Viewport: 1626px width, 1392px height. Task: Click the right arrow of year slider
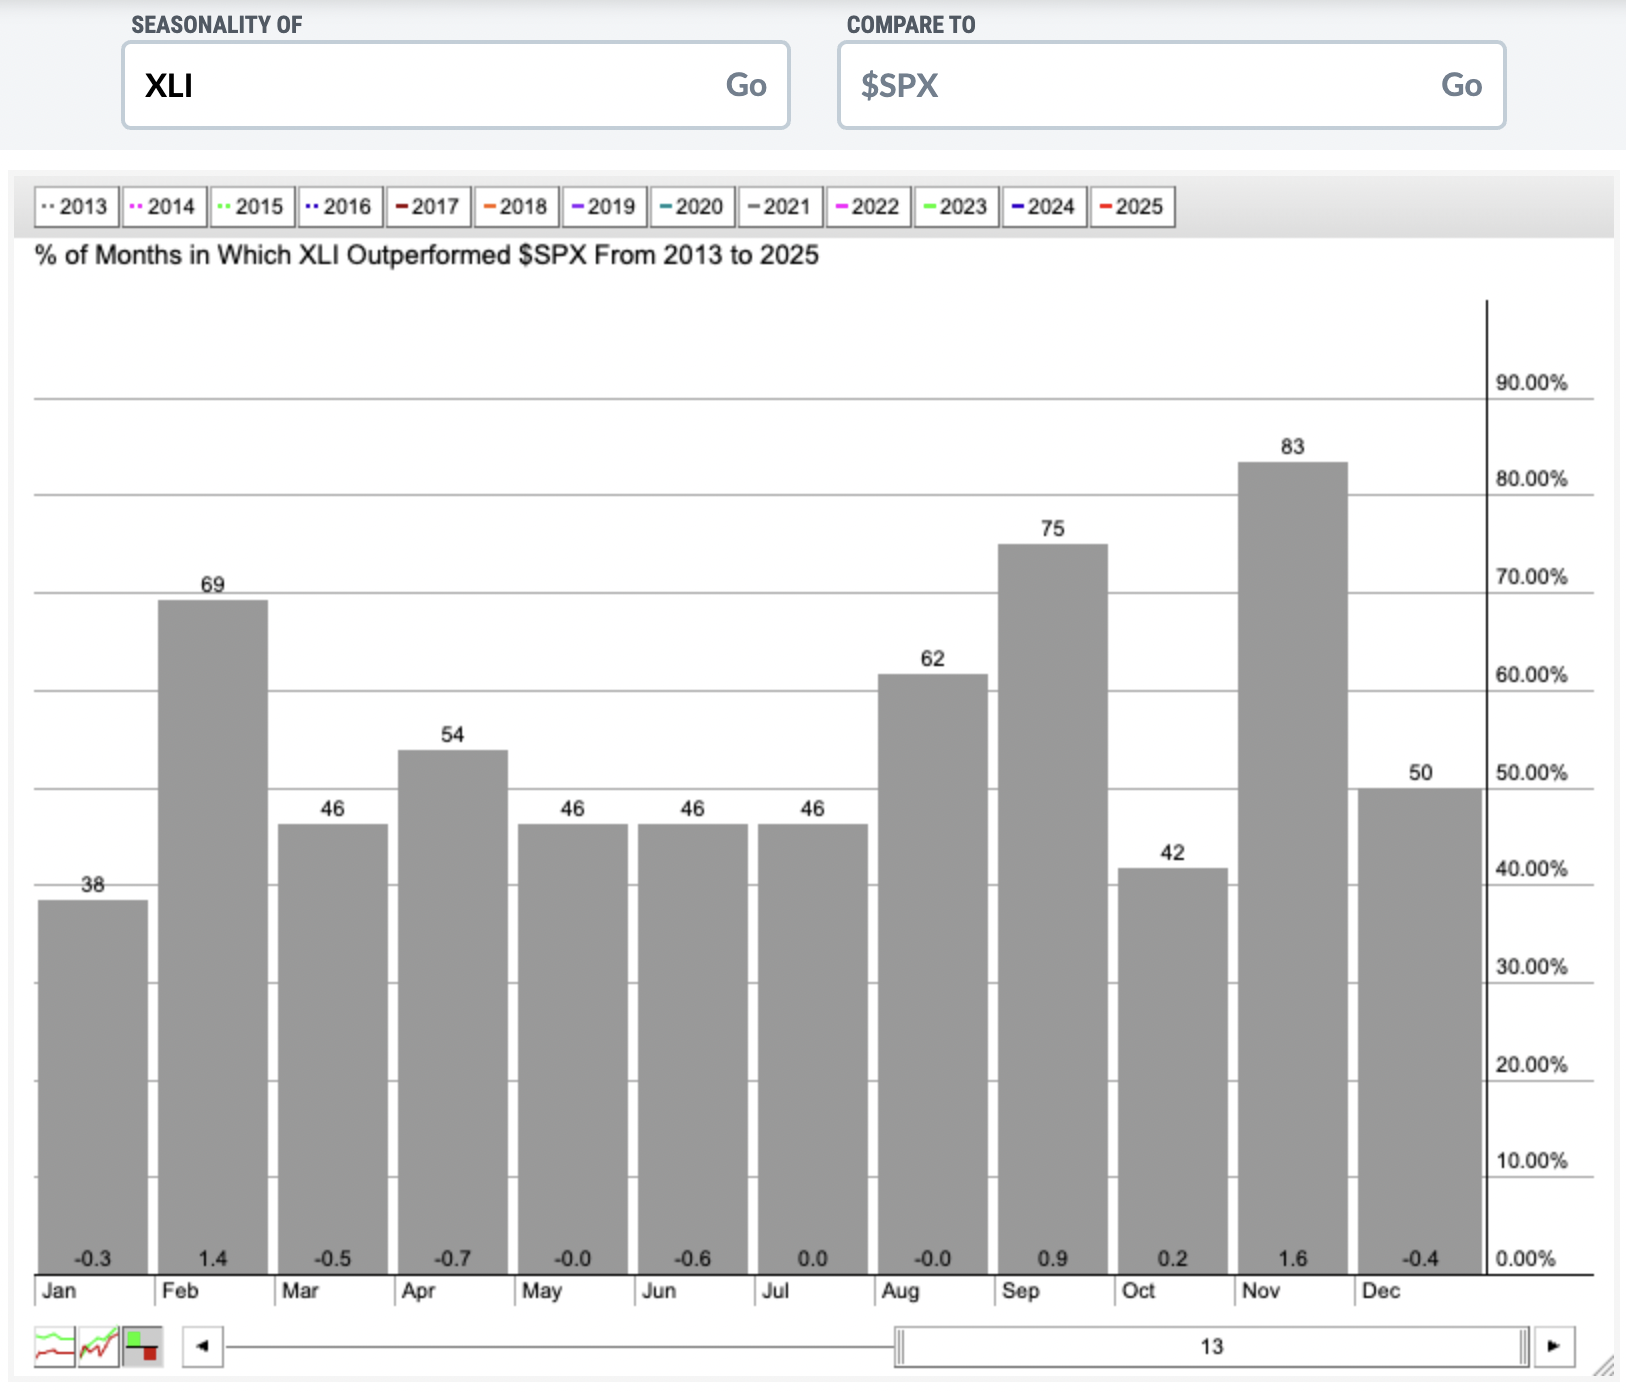click(1553, 1346)
